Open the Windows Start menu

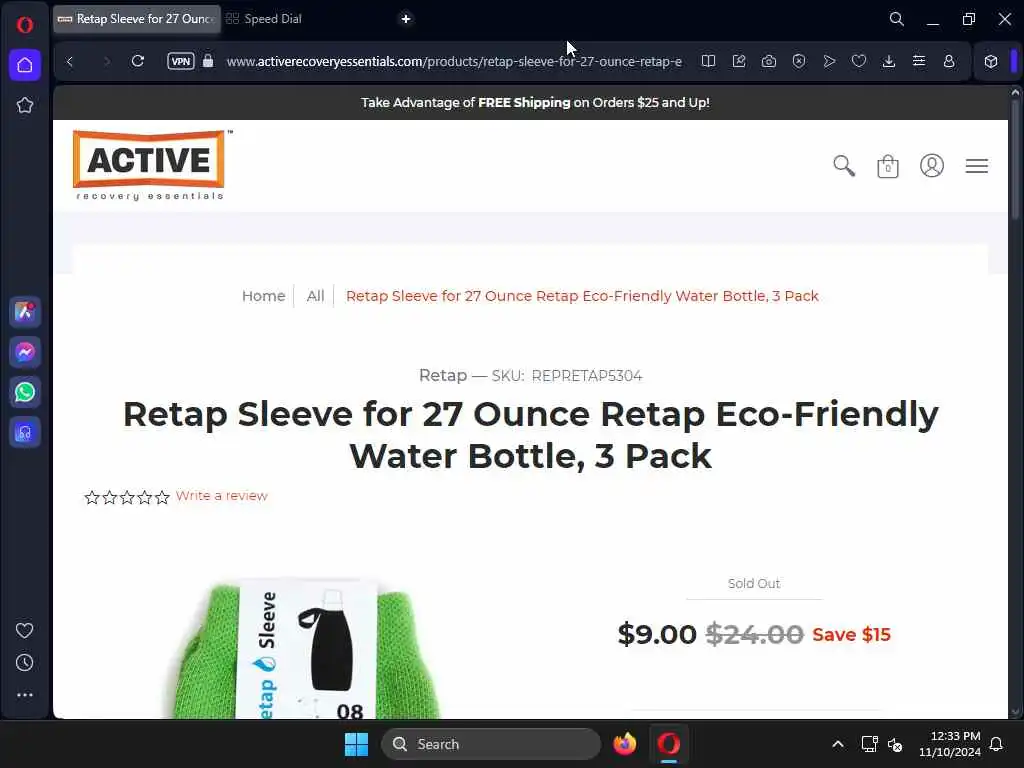[357, 744]
